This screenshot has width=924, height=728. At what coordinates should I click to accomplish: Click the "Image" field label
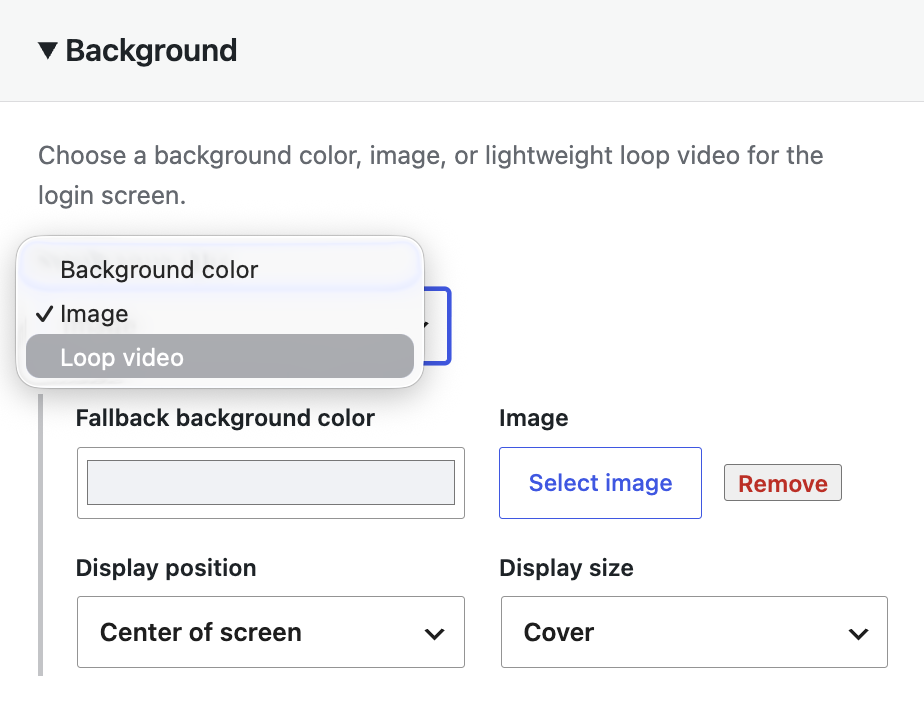[533, 418]
